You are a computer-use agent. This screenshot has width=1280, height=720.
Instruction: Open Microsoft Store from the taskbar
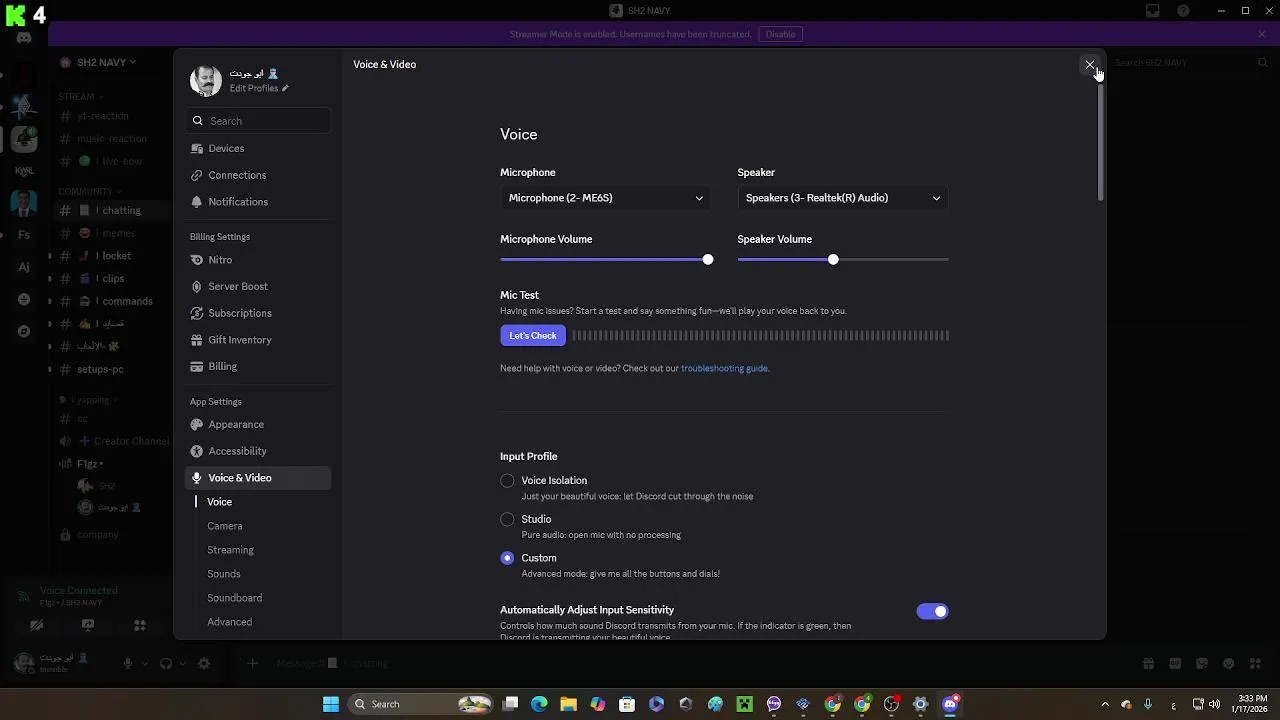627,704
